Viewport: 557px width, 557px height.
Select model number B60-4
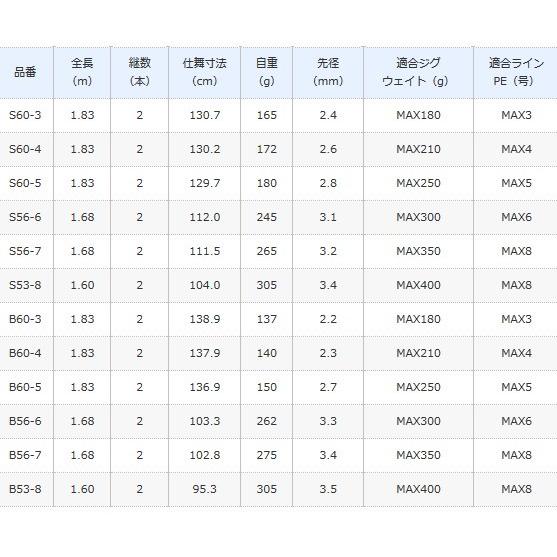(x=25, y=353)
